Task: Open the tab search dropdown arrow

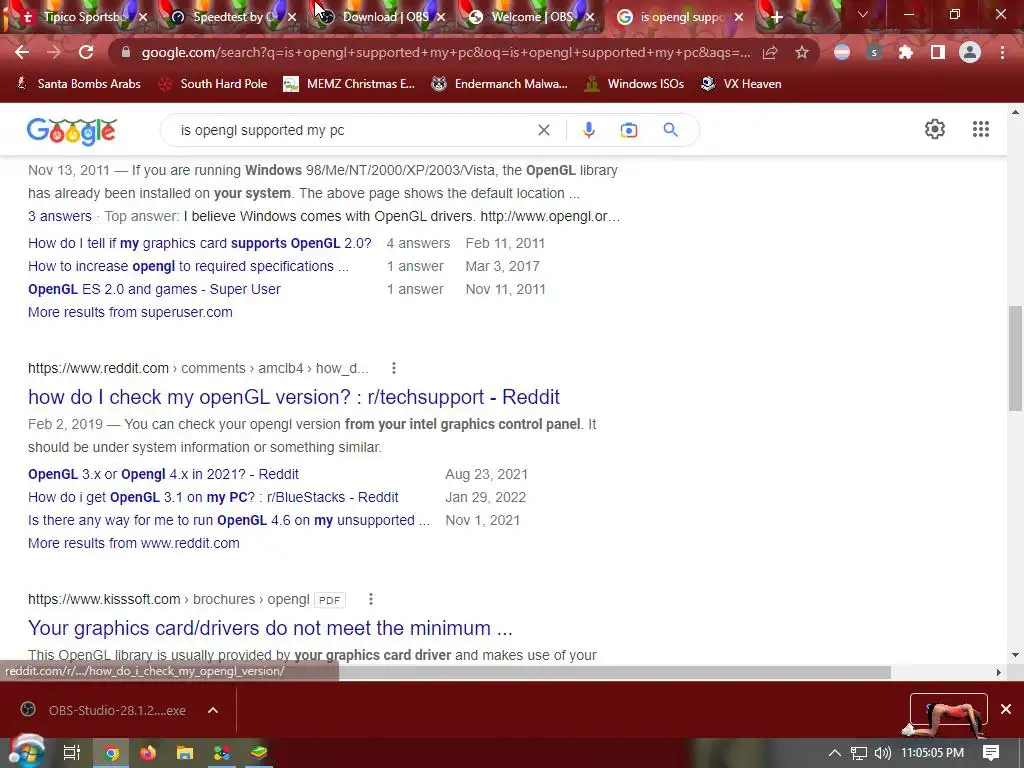Action: click(x=863, y=14)
